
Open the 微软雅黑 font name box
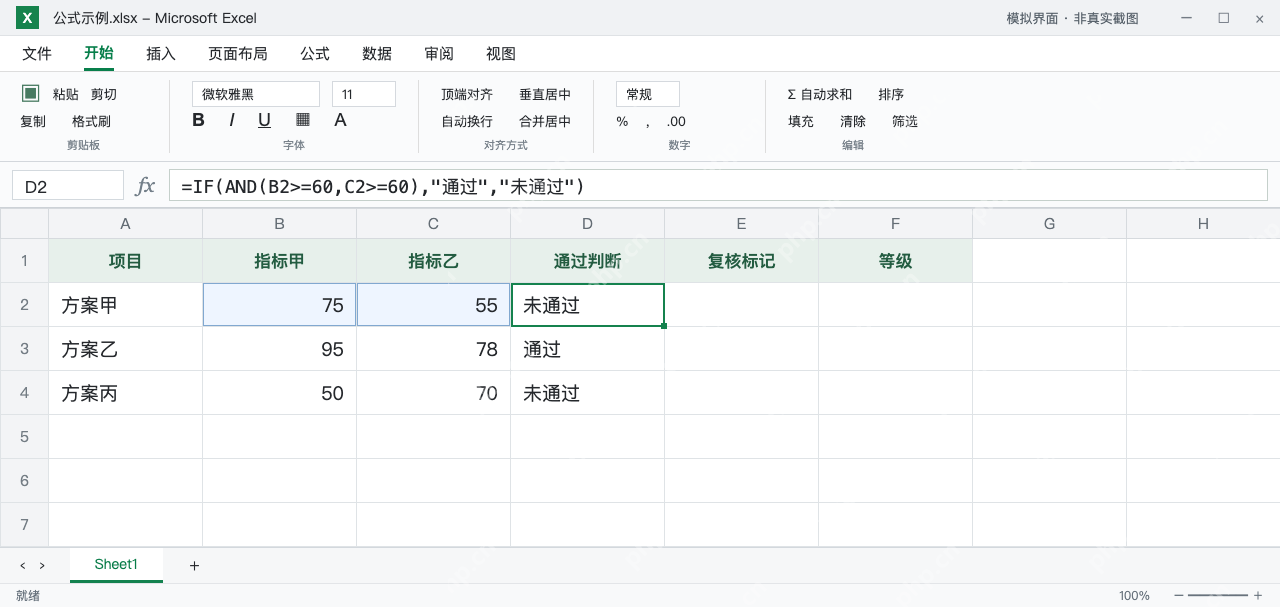click(256, 94)
